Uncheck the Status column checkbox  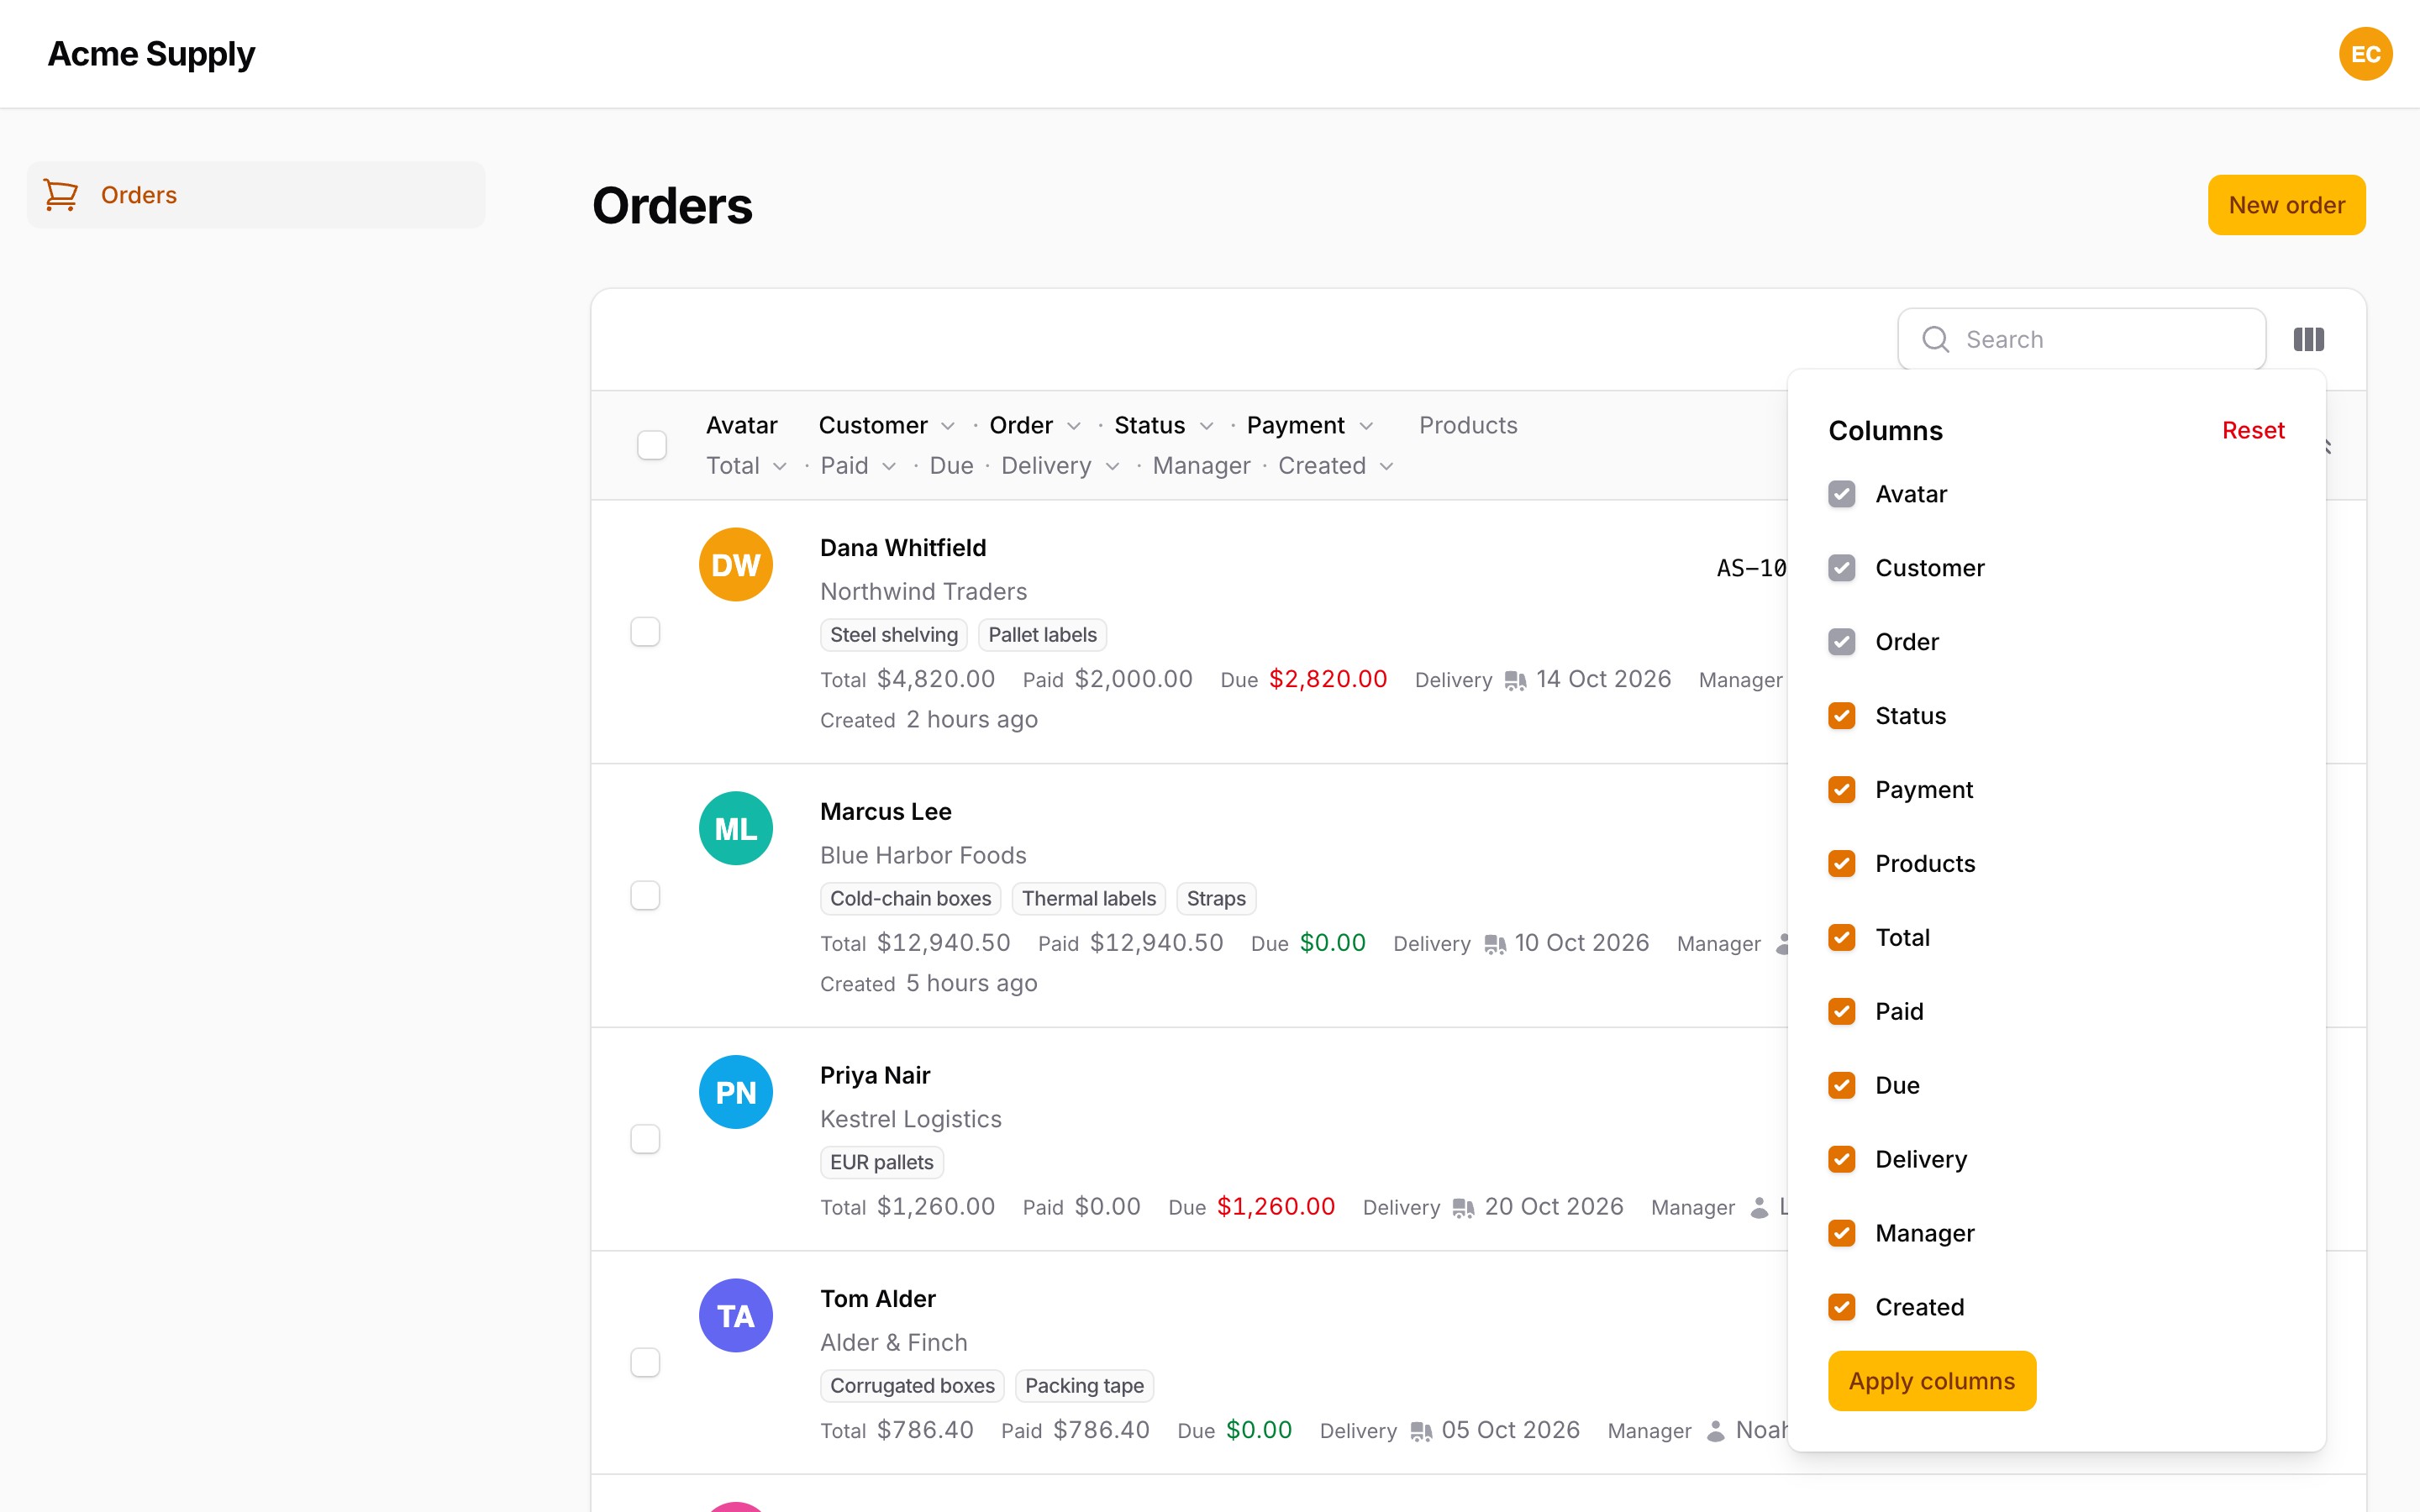click(1842, 716)
